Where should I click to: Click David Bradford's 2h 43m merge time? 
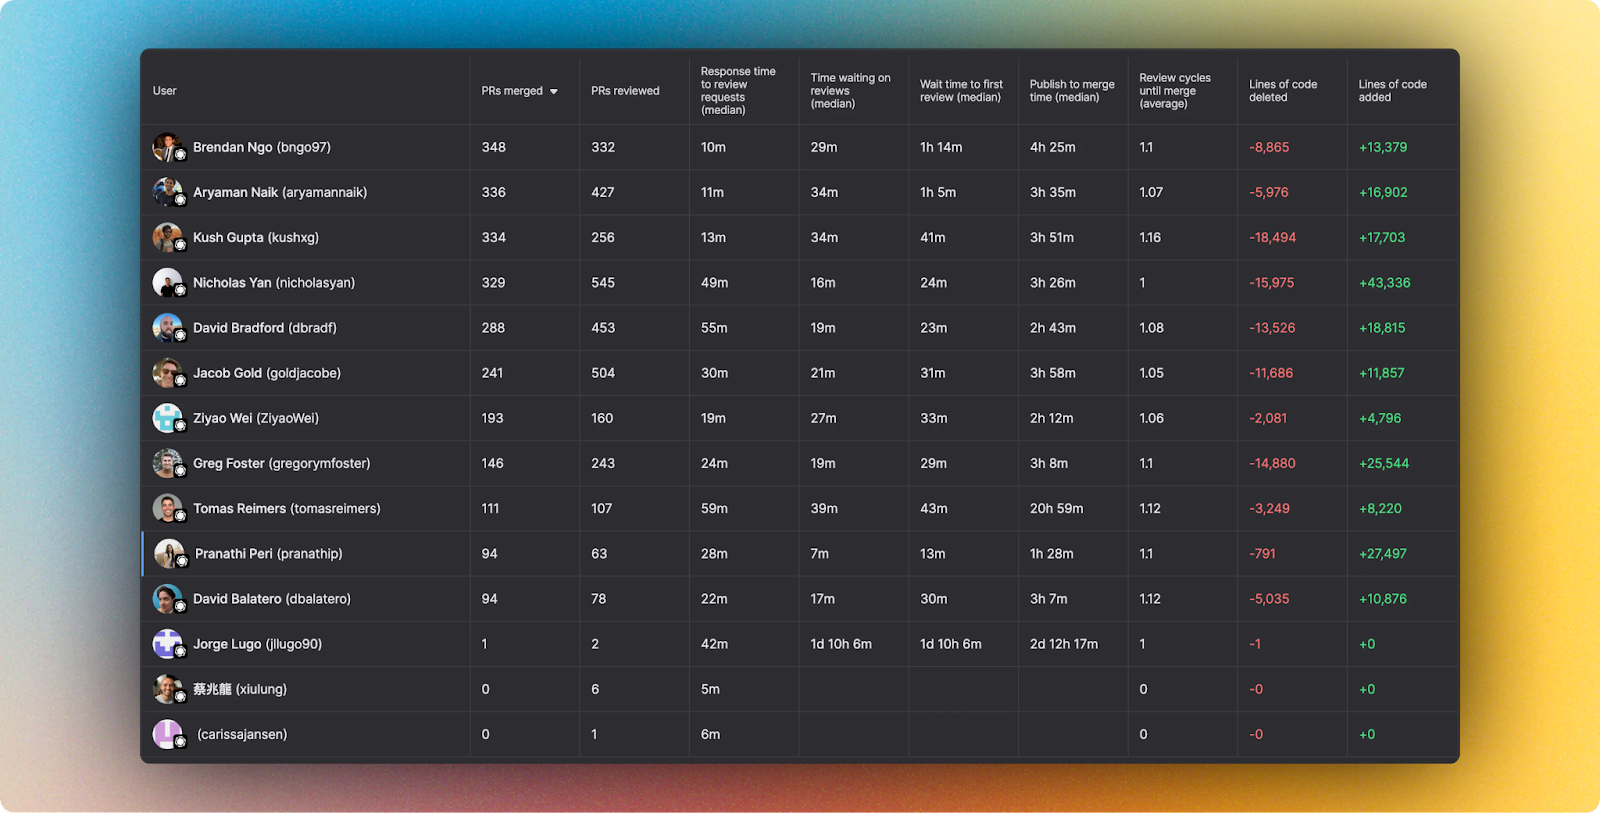pyautogui.click(x=1053, y=328)
